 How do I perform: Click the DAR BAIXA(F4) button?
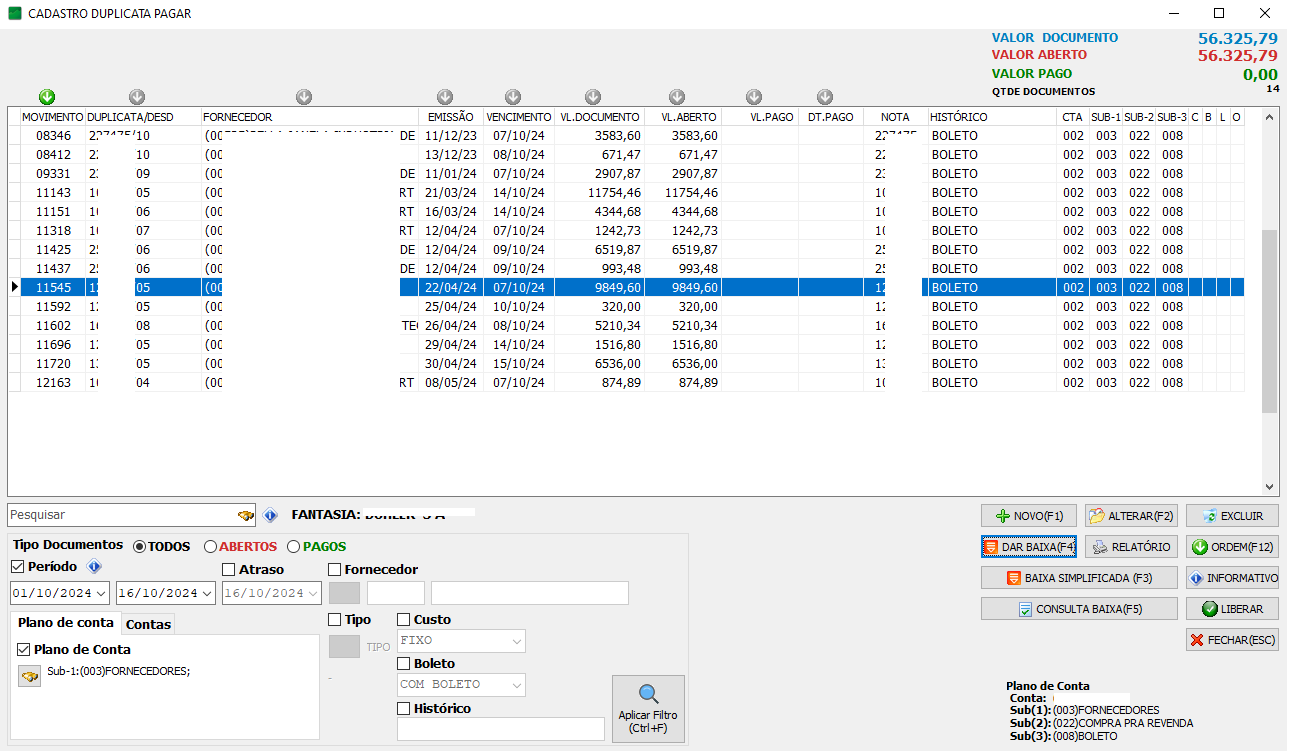tap(1029, 547)
